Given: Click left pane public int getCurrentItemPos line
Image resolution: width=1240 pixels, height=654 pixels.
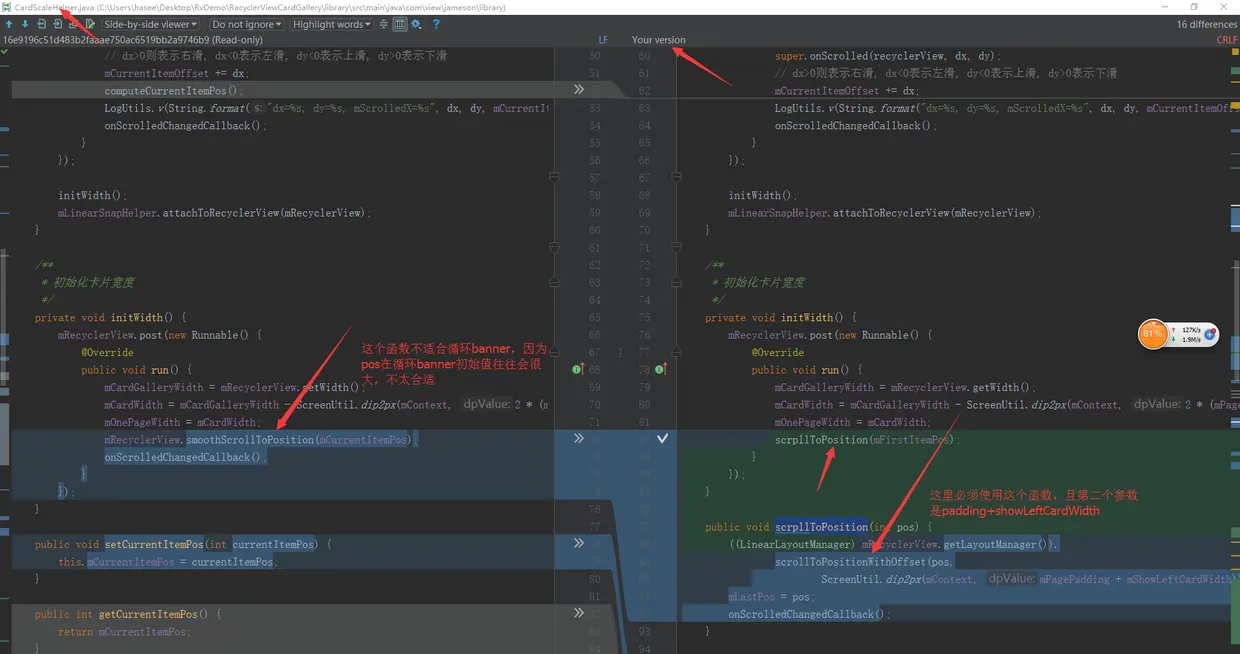Looking at the screenshot, I should pos(128,614).
